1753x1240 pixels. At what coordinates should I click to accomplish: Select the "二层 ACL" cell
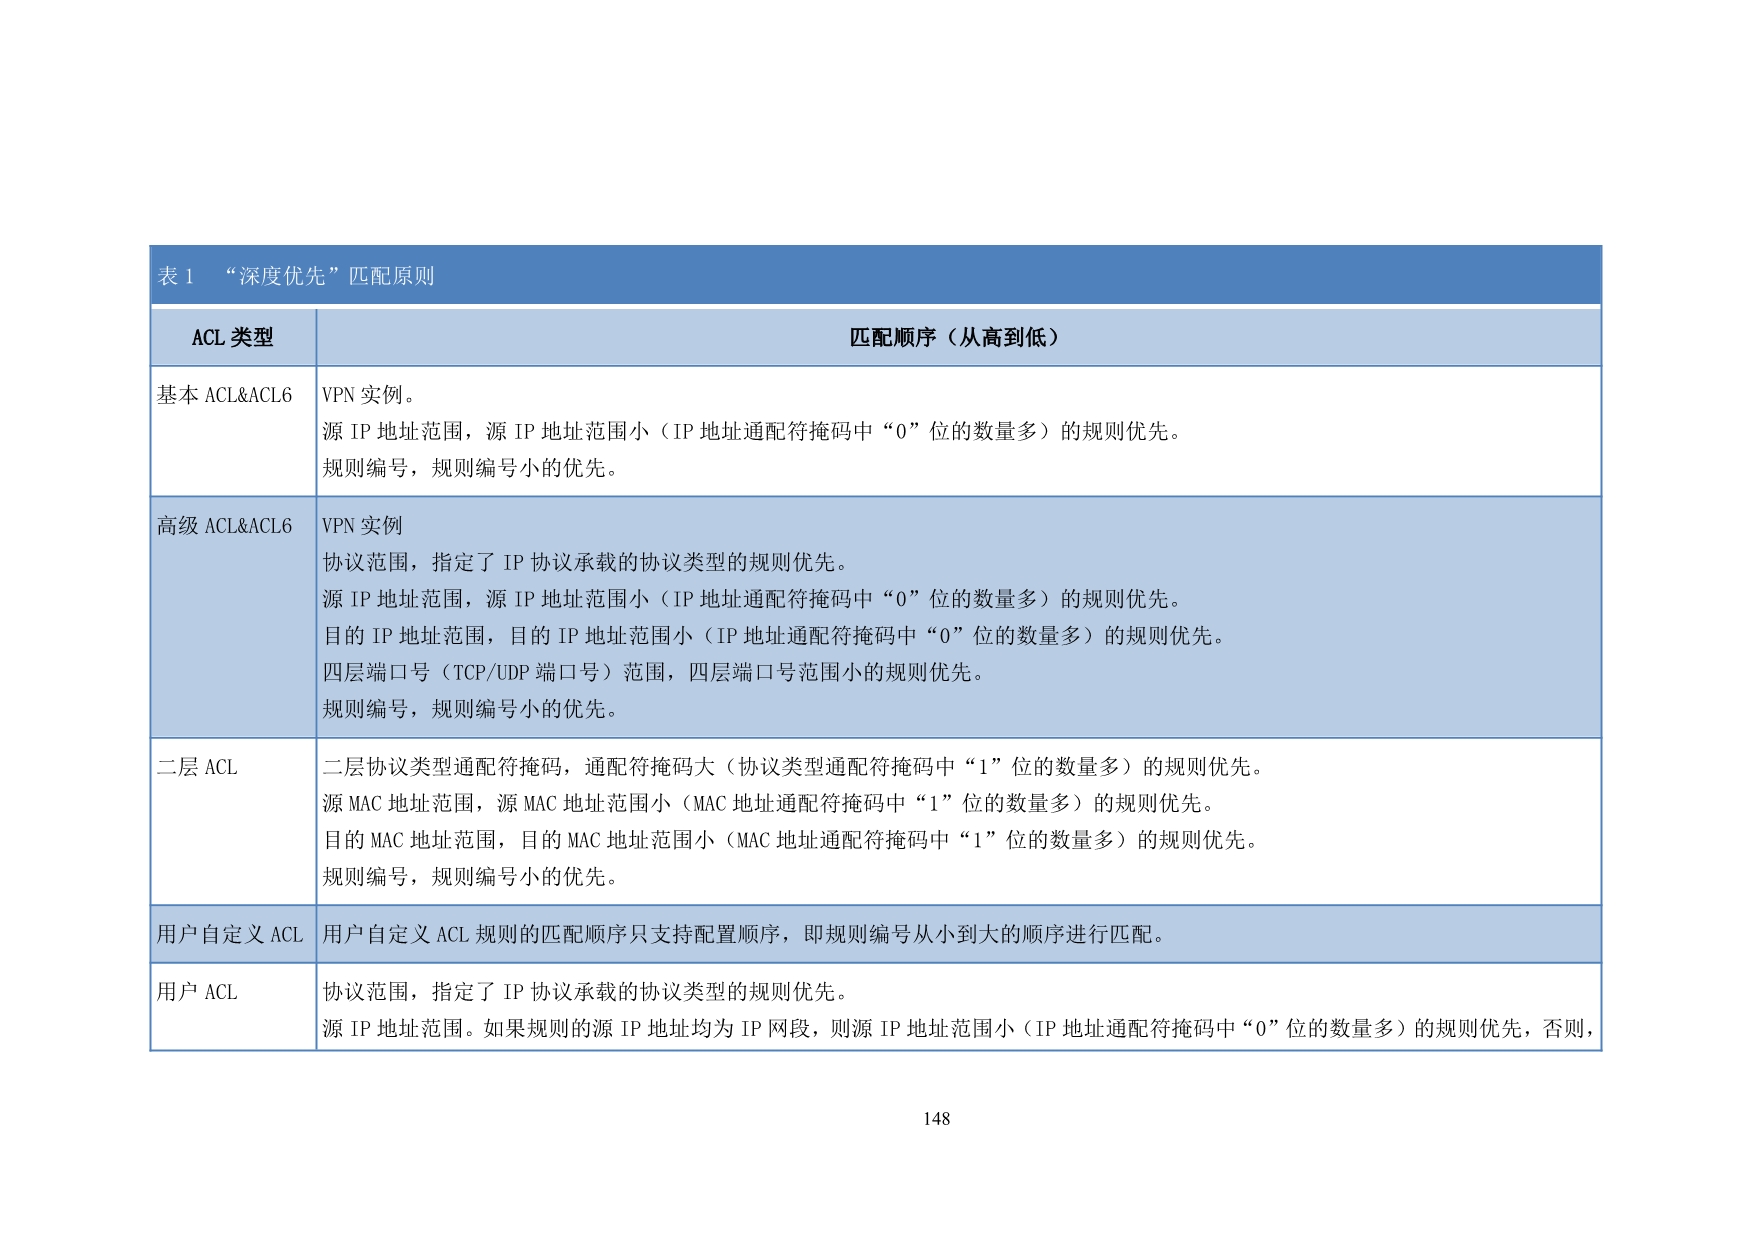pos(197,767)
